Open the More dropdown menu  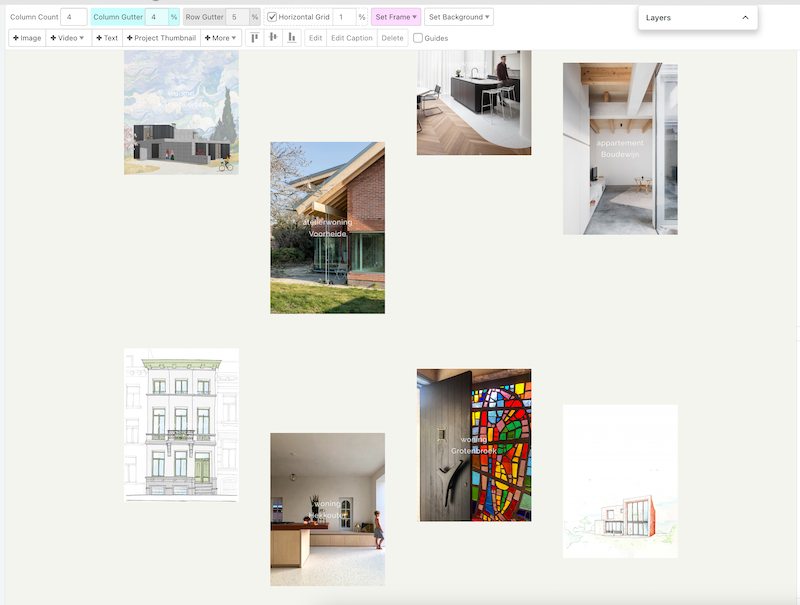pyautogui.click(x=220, y=38)
